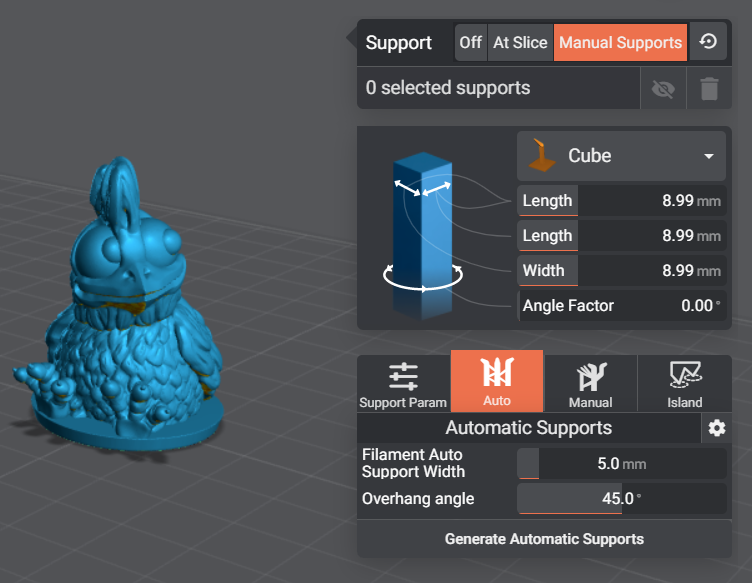The height and width of the screenshot is (583, 752).
Task: Switch support mode to At Slice
Action: (520, 42)
